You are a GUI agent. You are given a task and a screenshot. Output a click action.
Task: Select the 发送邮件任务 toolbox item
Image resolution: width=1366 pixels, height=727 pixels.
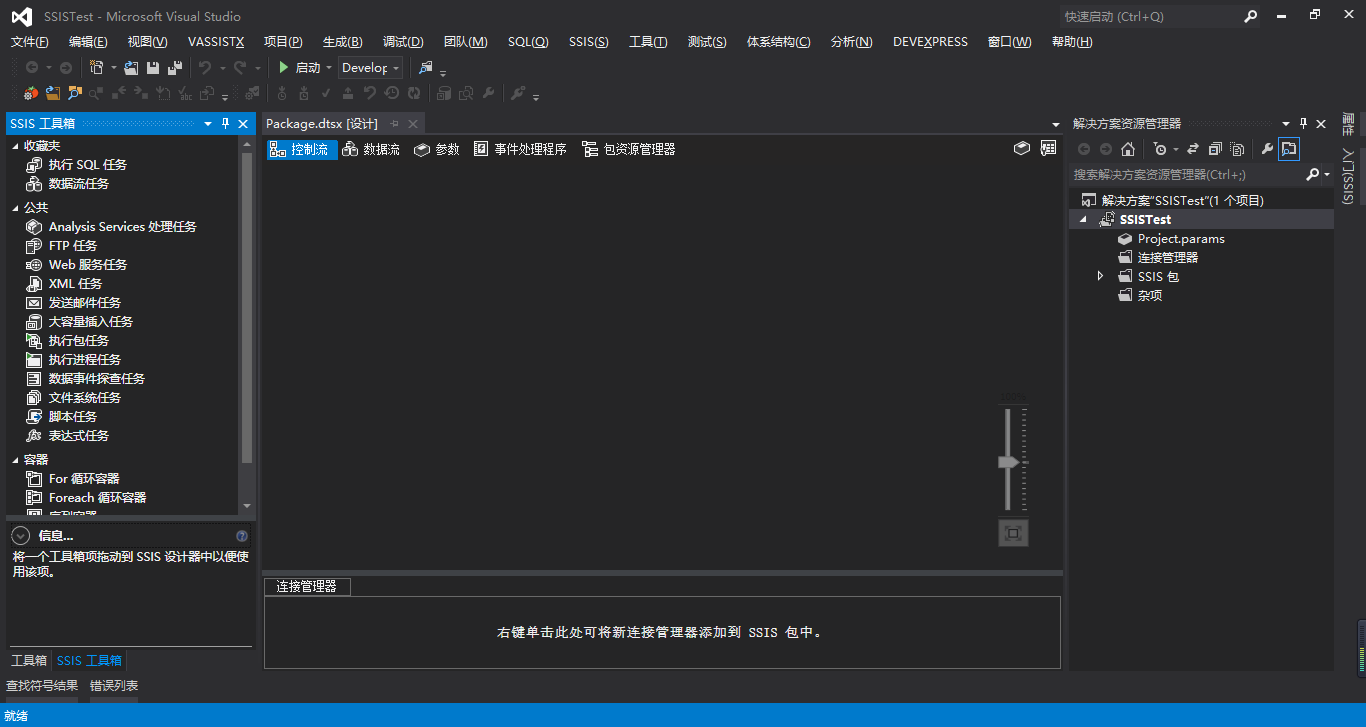click(73, 303)
